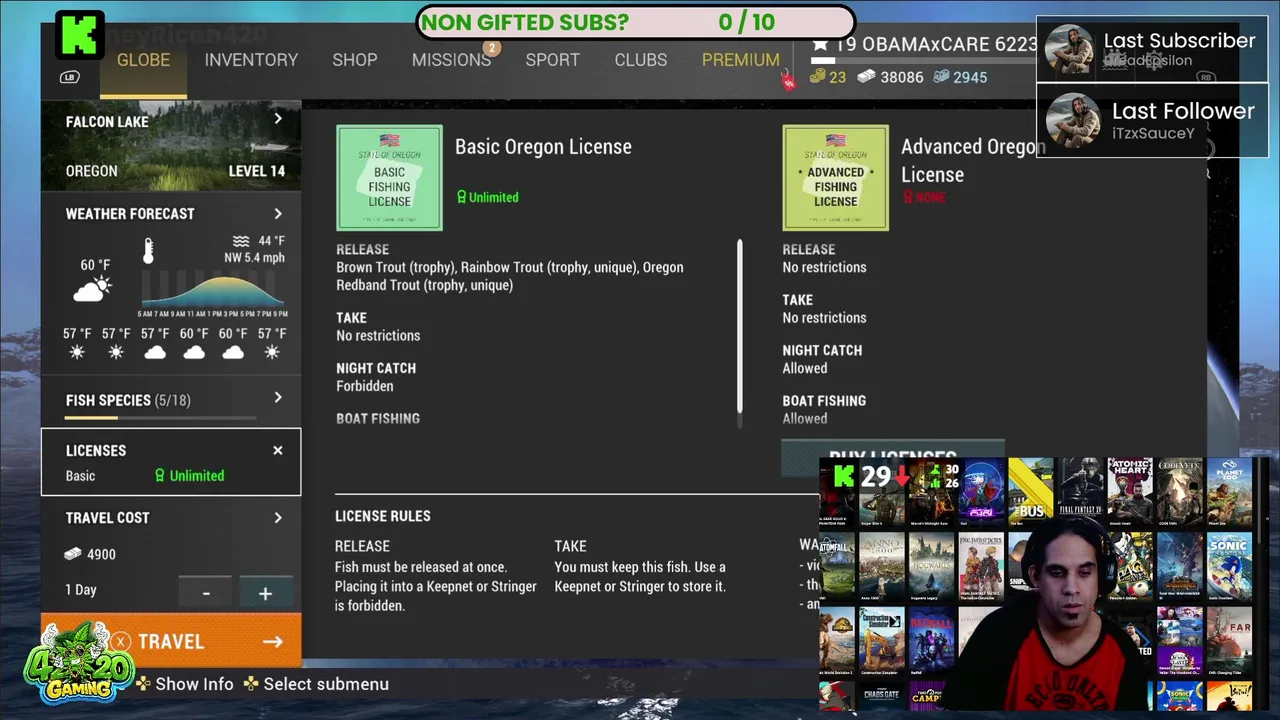This screenshot has width=1280, height=720.
Task: Click the second sun forecast icon
Action: click(116, 352)
